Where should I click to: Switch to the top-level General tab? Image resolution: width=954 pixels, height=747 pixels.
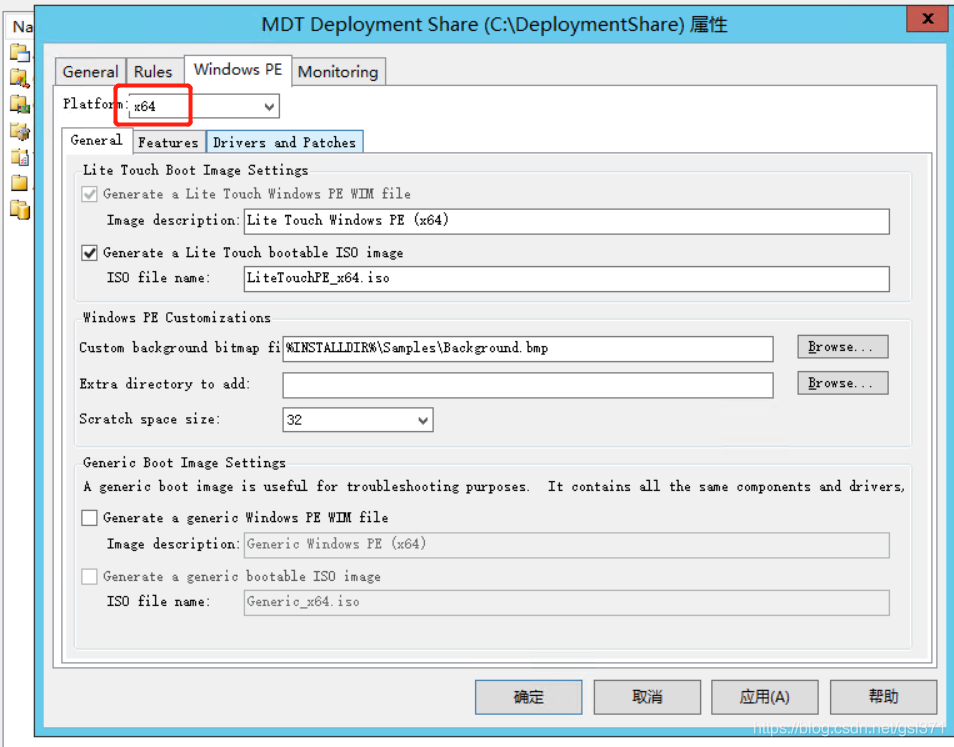91,72
